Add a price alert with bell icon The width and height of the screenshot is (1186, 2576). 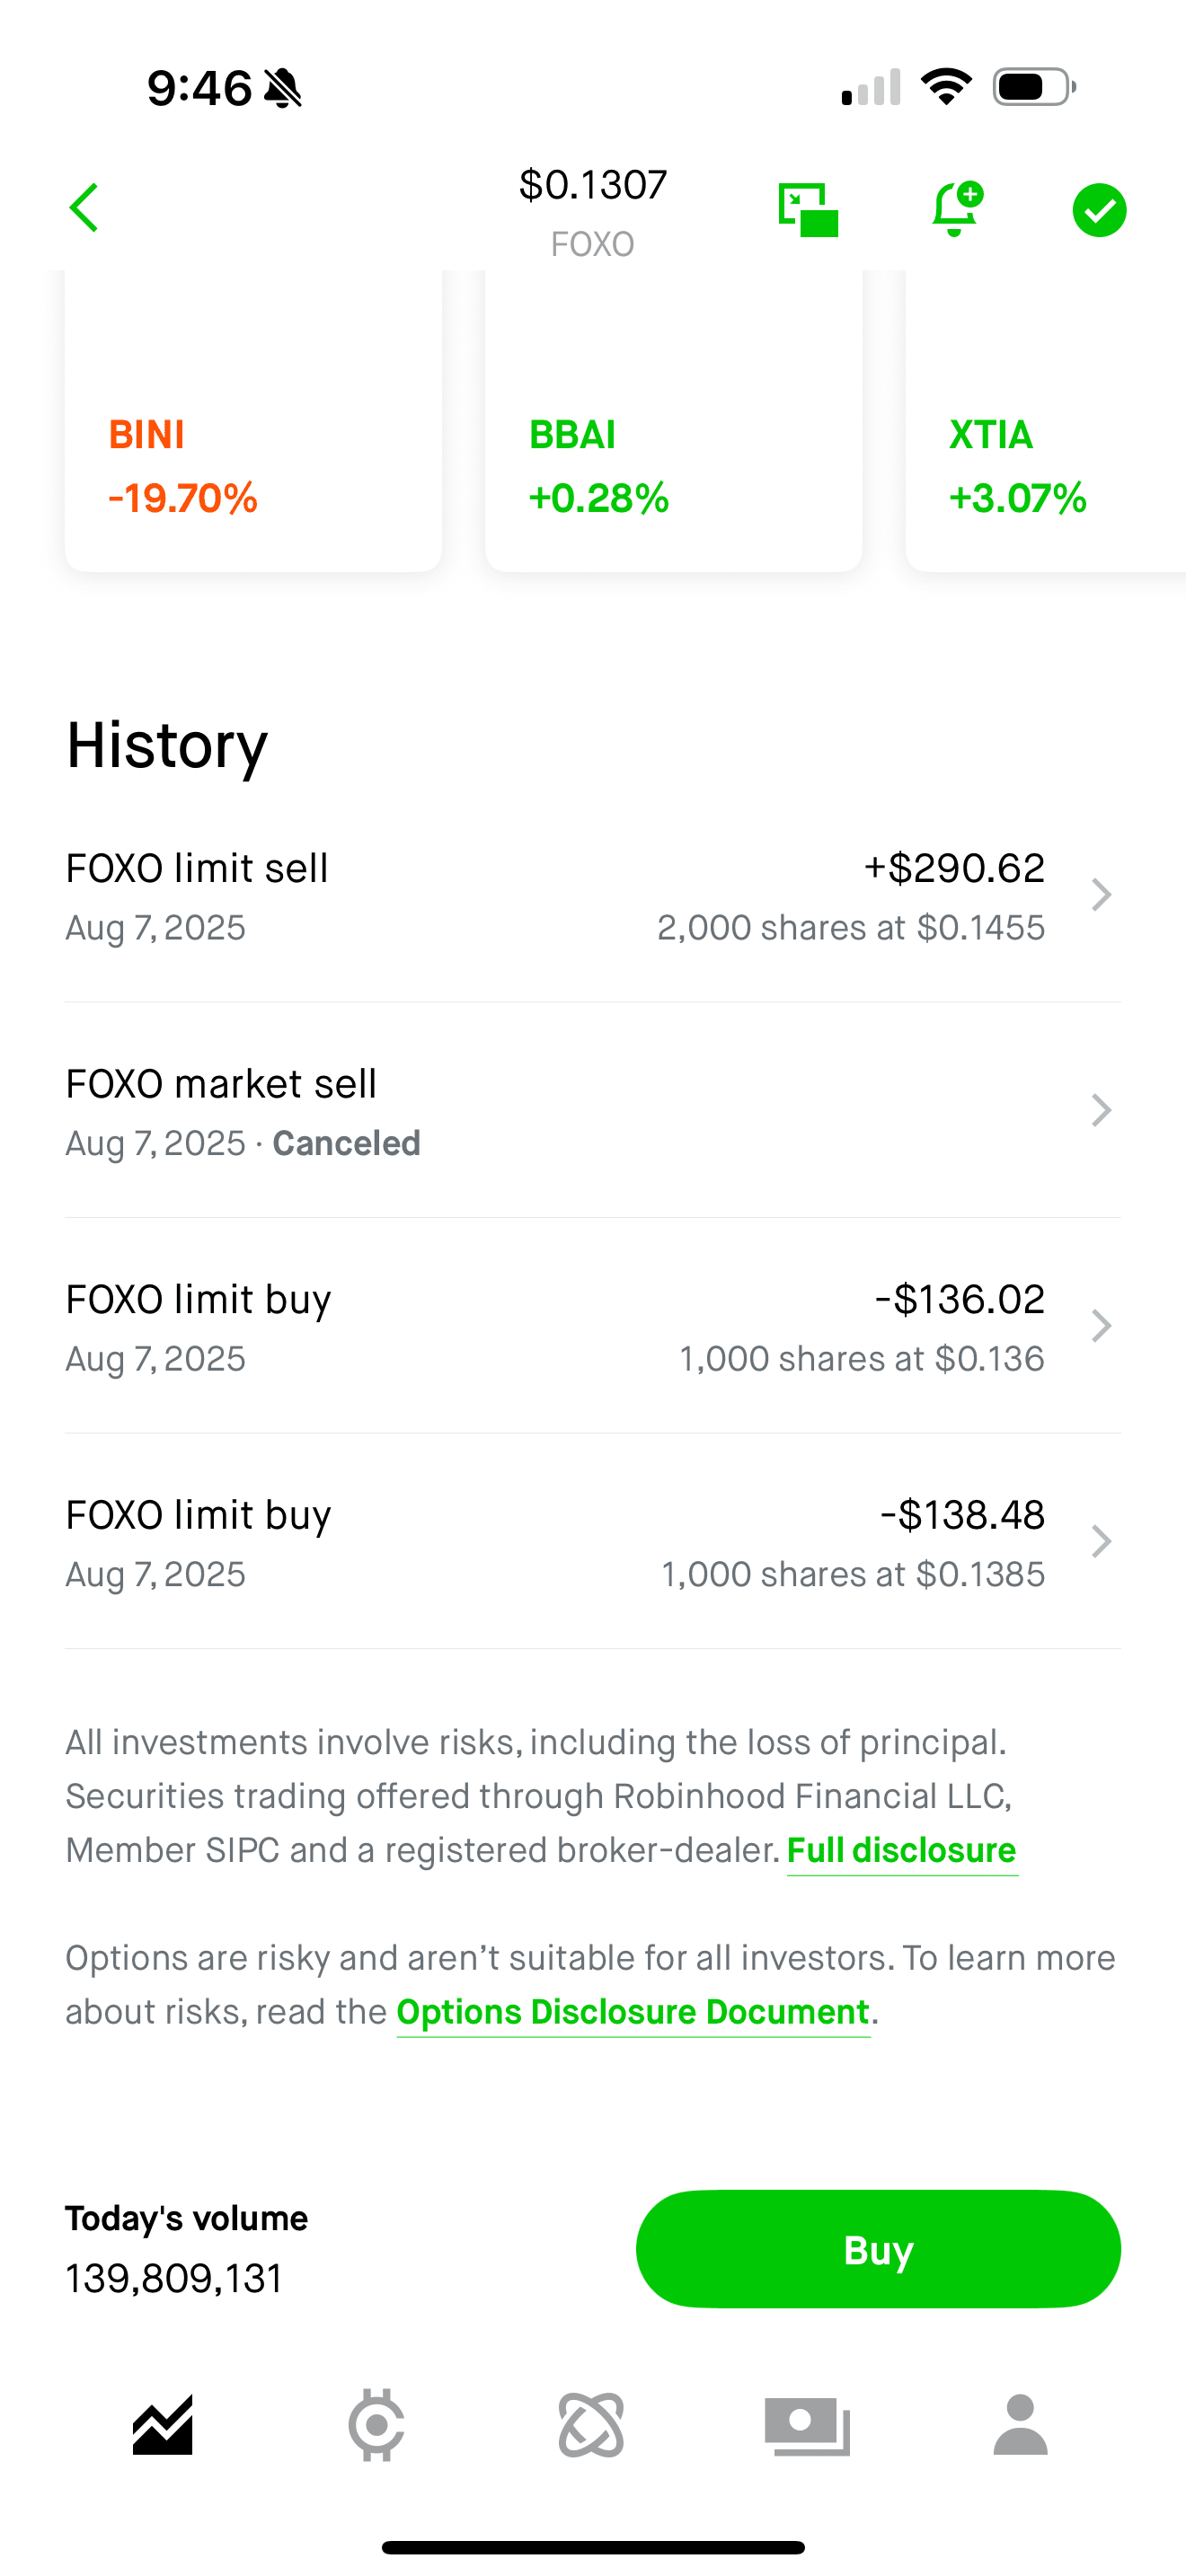pyautogui.click(x=955, y=209)
